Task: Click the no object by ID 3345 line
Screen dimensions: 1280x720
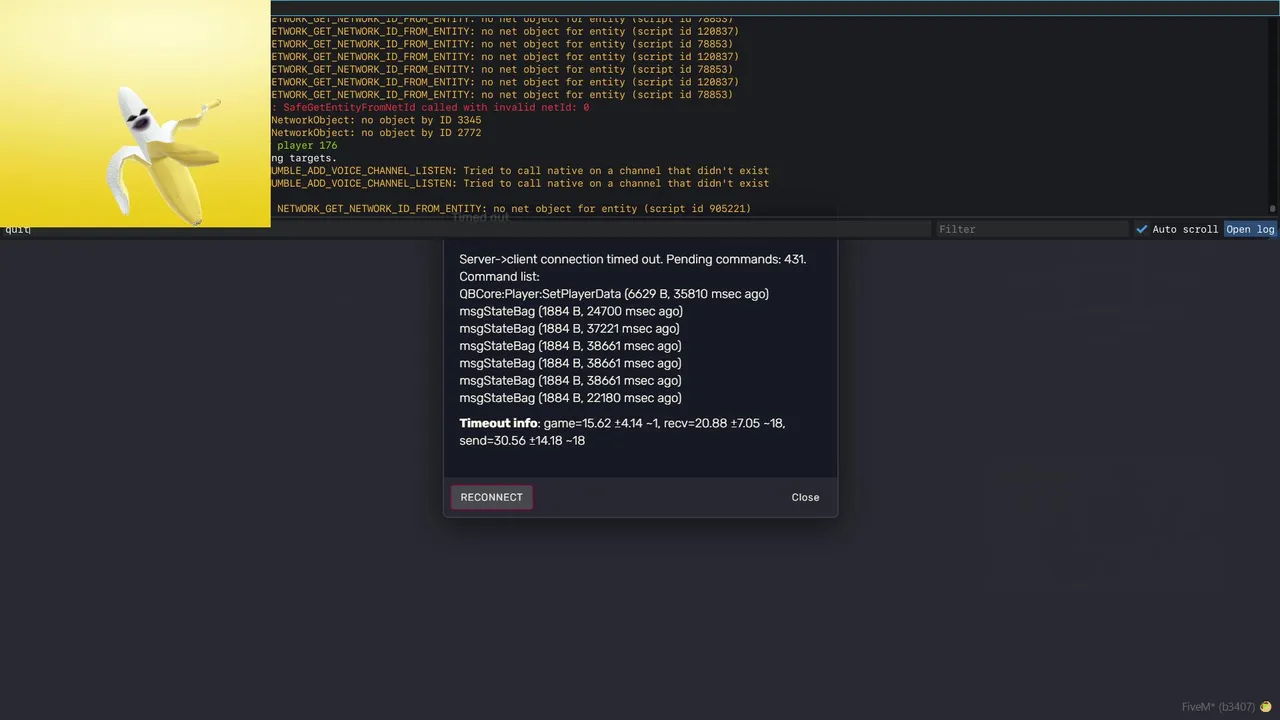Action: pos(376,120)
